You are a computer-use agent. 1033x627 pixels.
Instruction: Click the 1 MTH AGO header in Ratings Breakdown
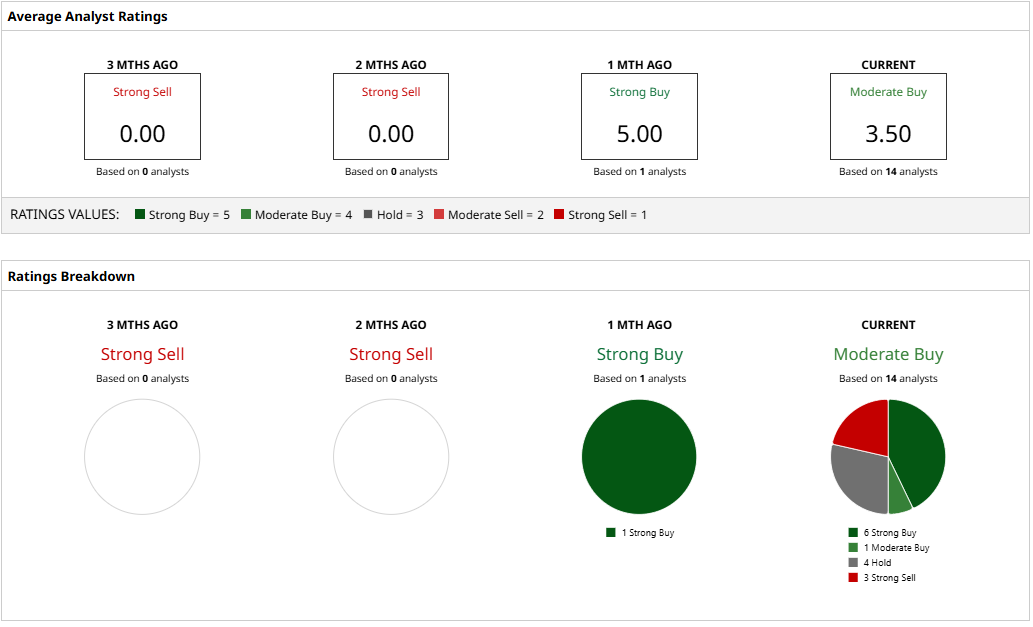[639, 325]
